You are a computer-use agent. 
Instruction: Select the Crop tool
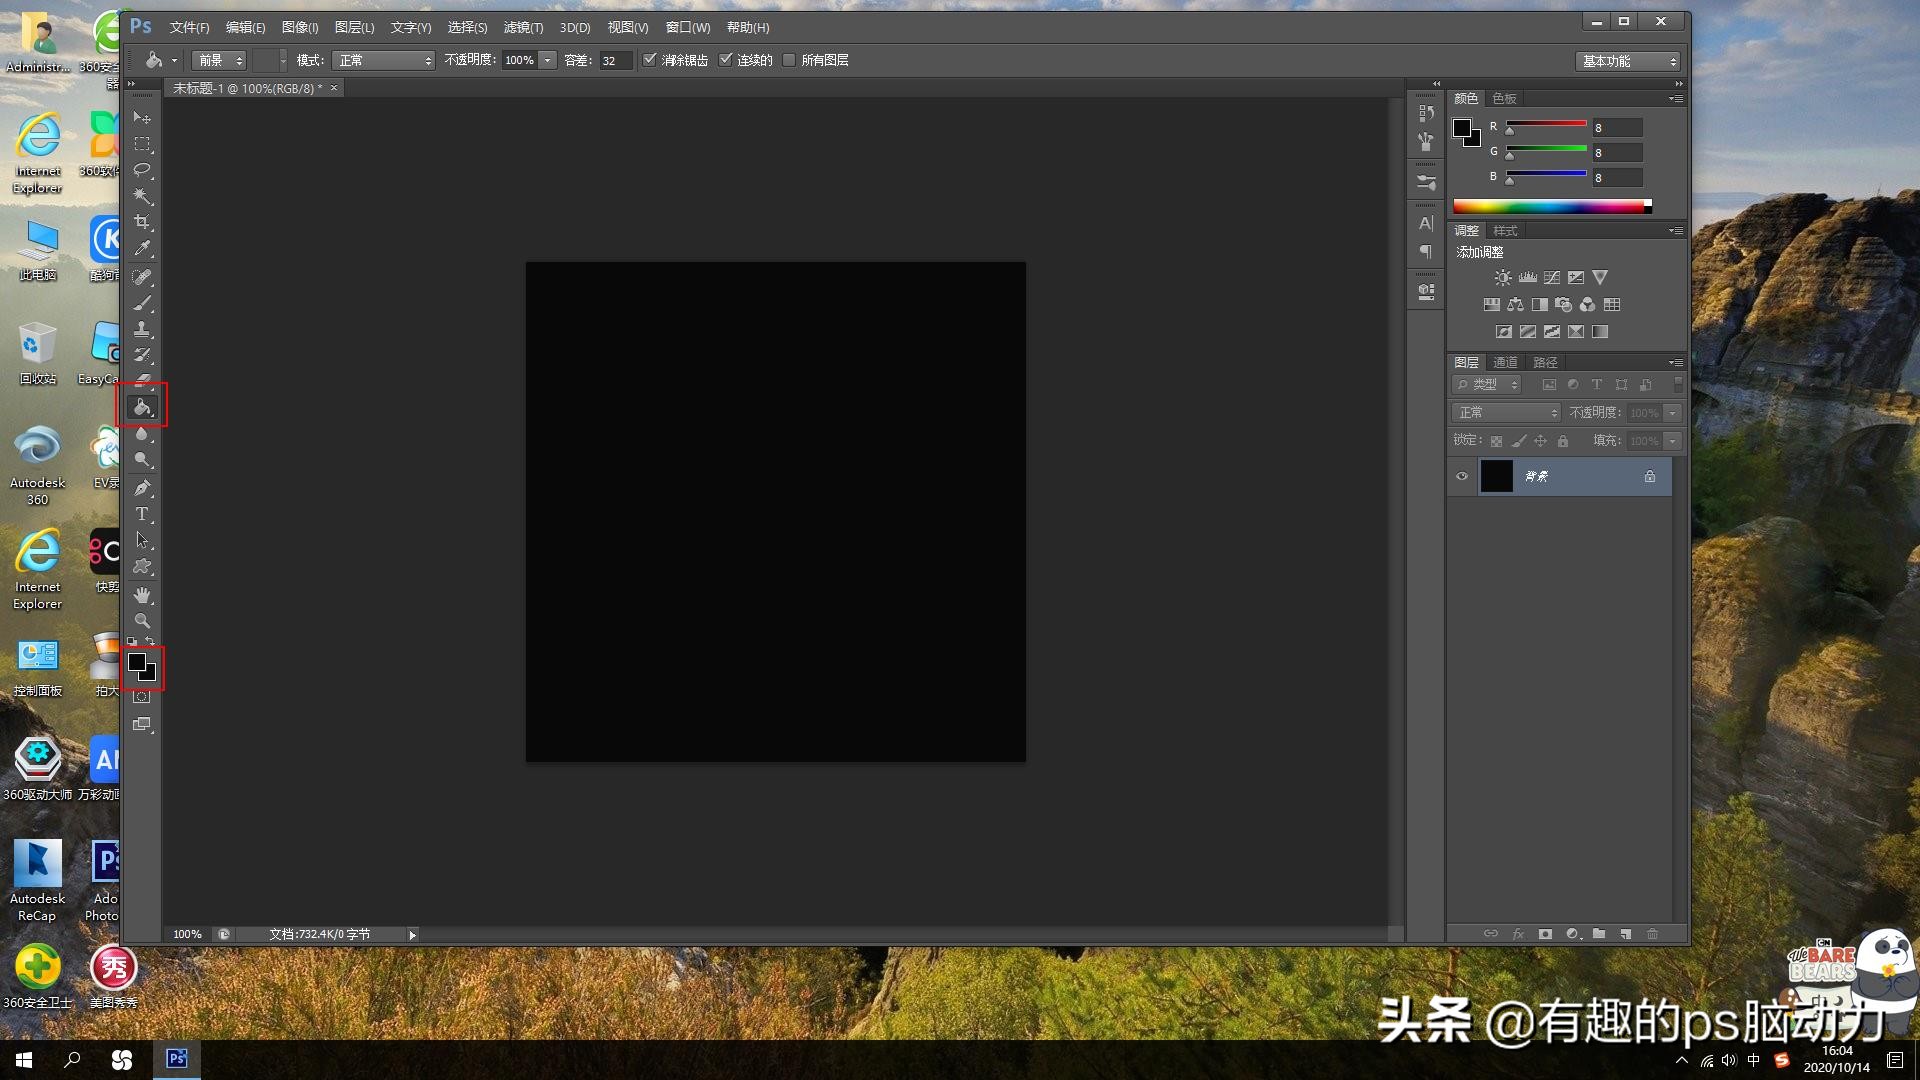pos(142,222)
